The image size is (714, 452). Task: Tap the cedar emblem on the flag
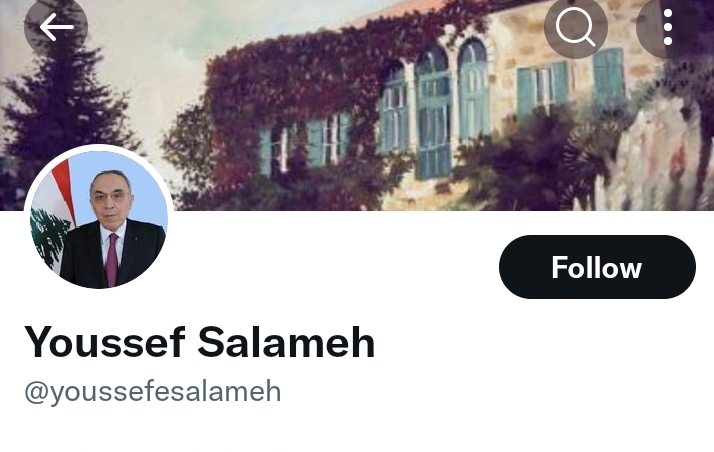pos(50,237)
